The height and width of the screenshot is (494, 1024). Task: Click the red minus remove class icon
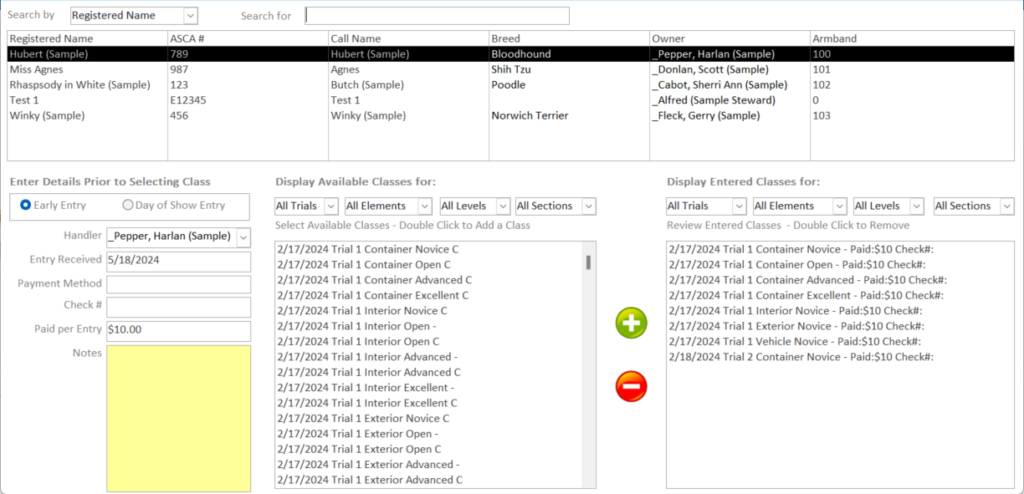point(632,386)
